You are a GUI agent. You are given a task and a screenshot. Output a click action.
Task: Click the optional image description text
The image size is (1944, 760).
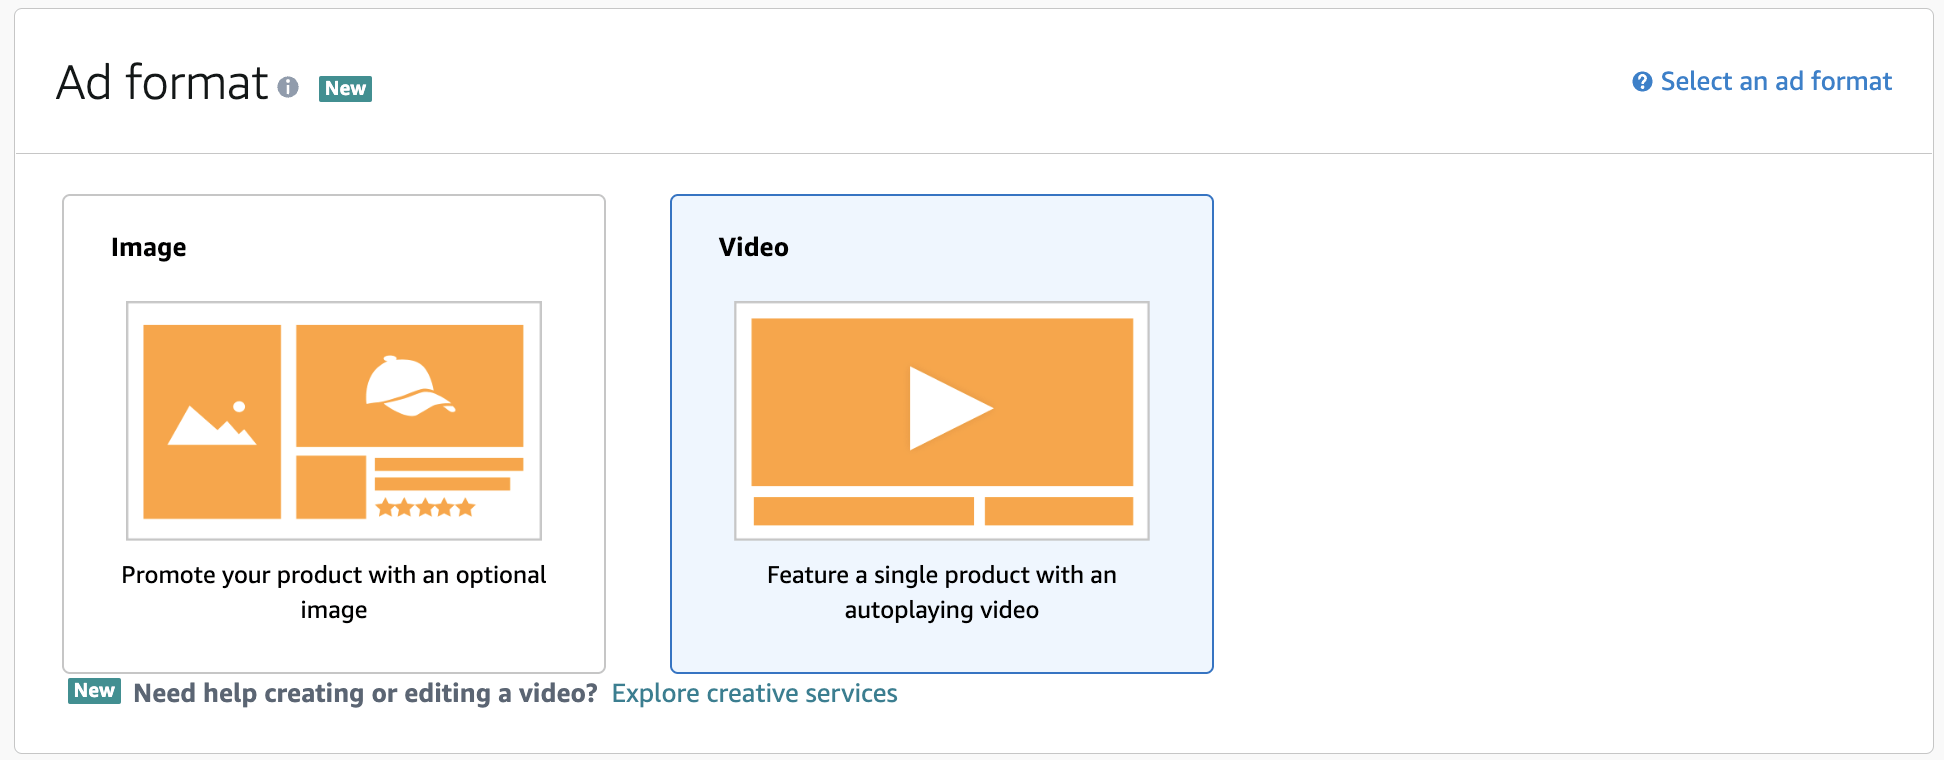tap(334, 592)
